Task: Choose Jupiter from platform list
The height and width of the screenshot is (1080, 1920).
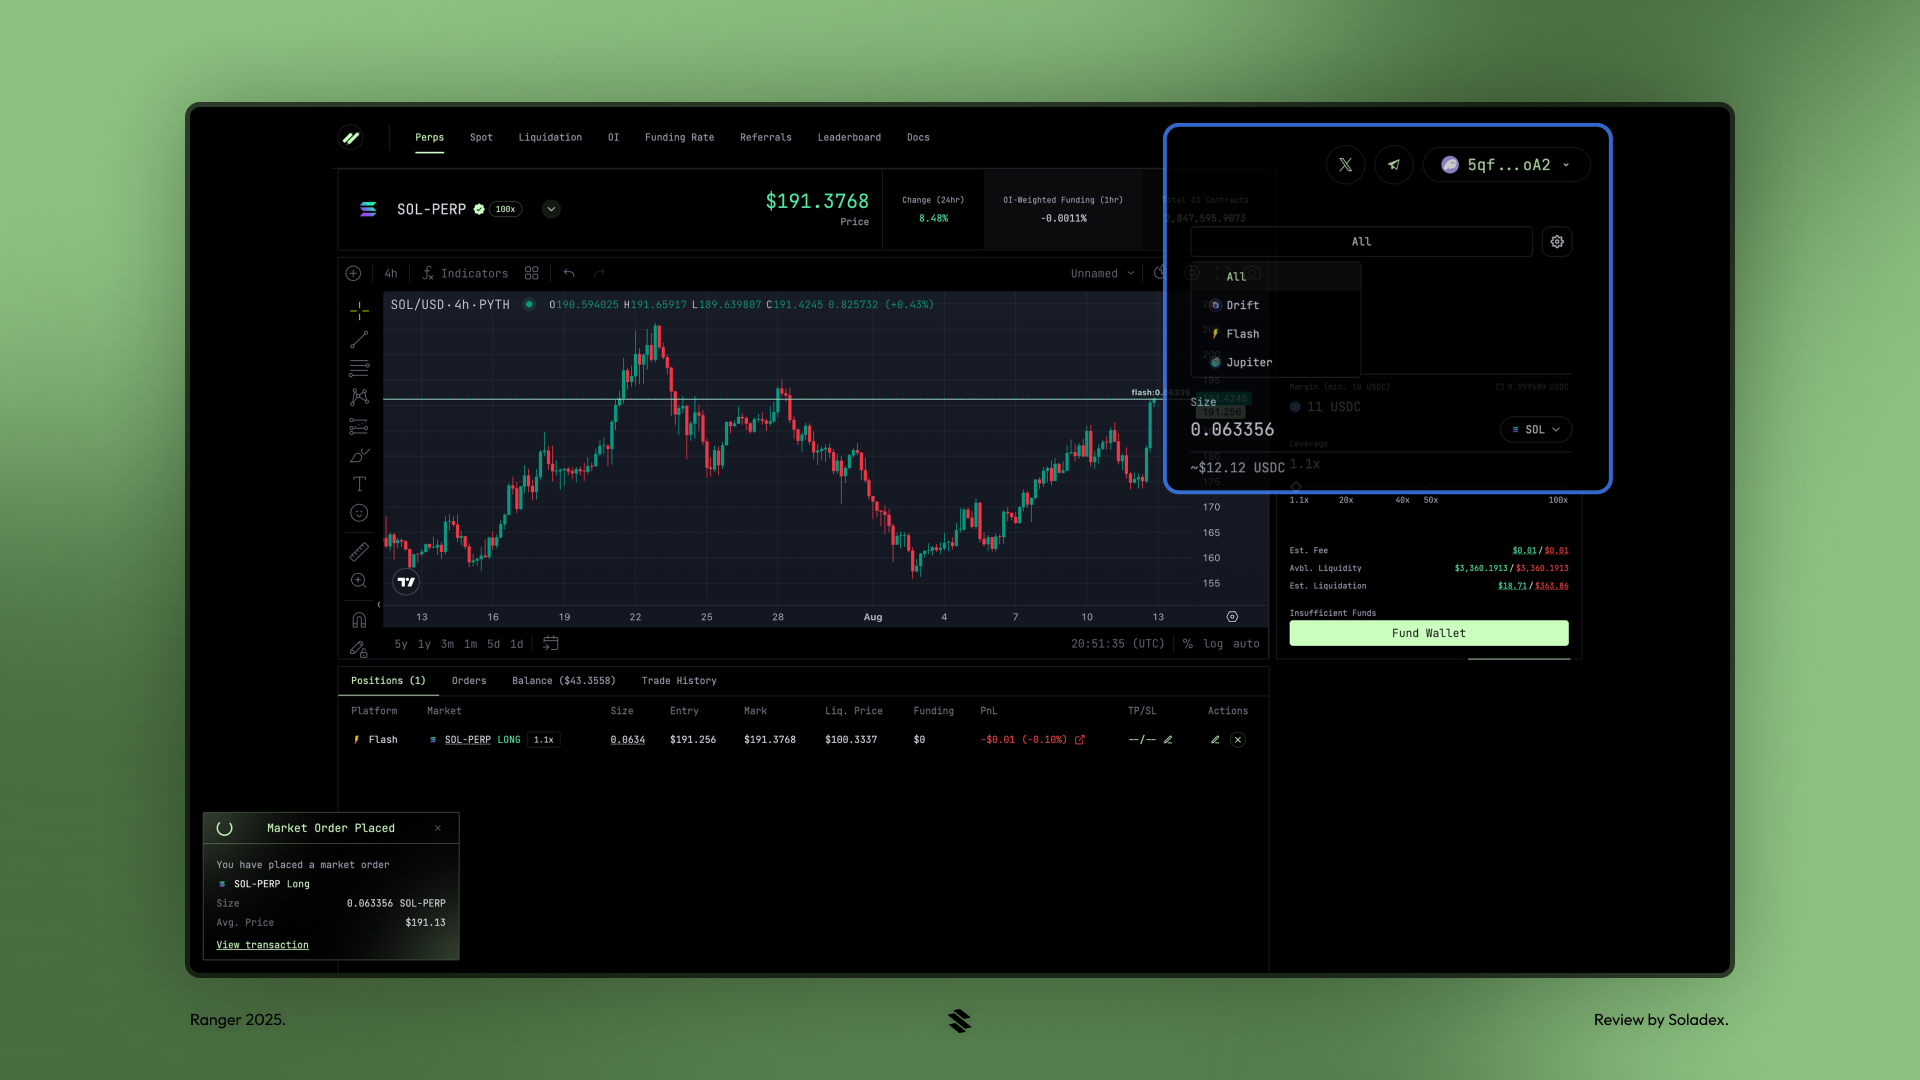Action: (1276, 363)
